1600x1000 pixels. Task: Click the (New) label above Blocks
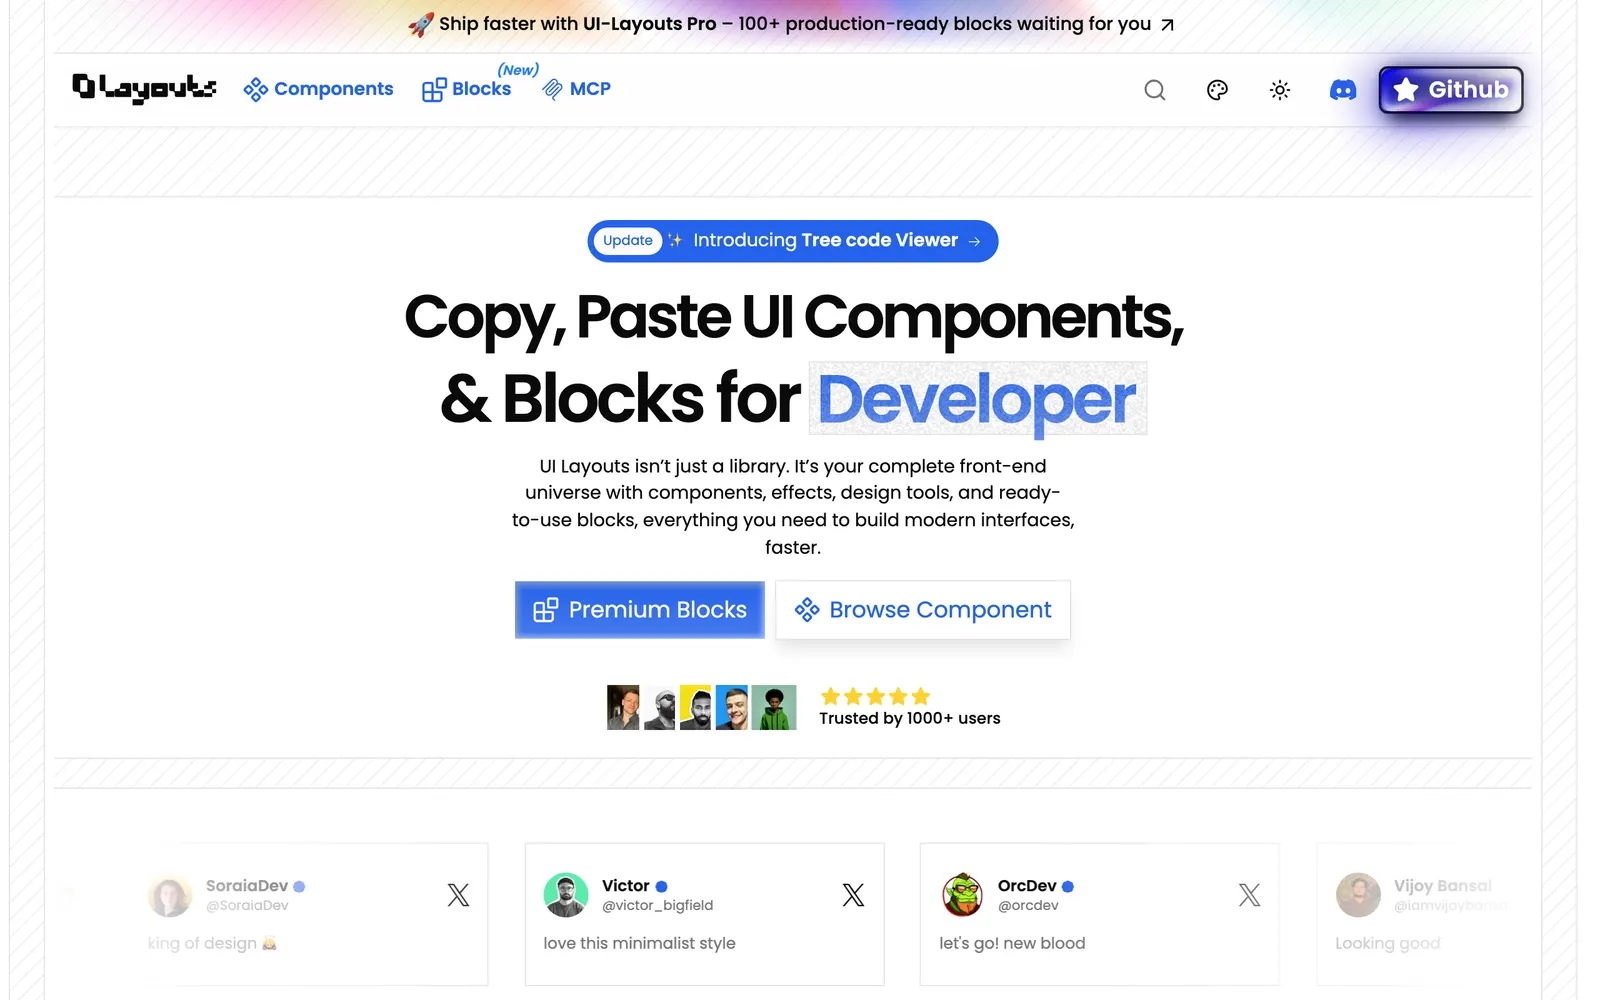click(518, 70)
